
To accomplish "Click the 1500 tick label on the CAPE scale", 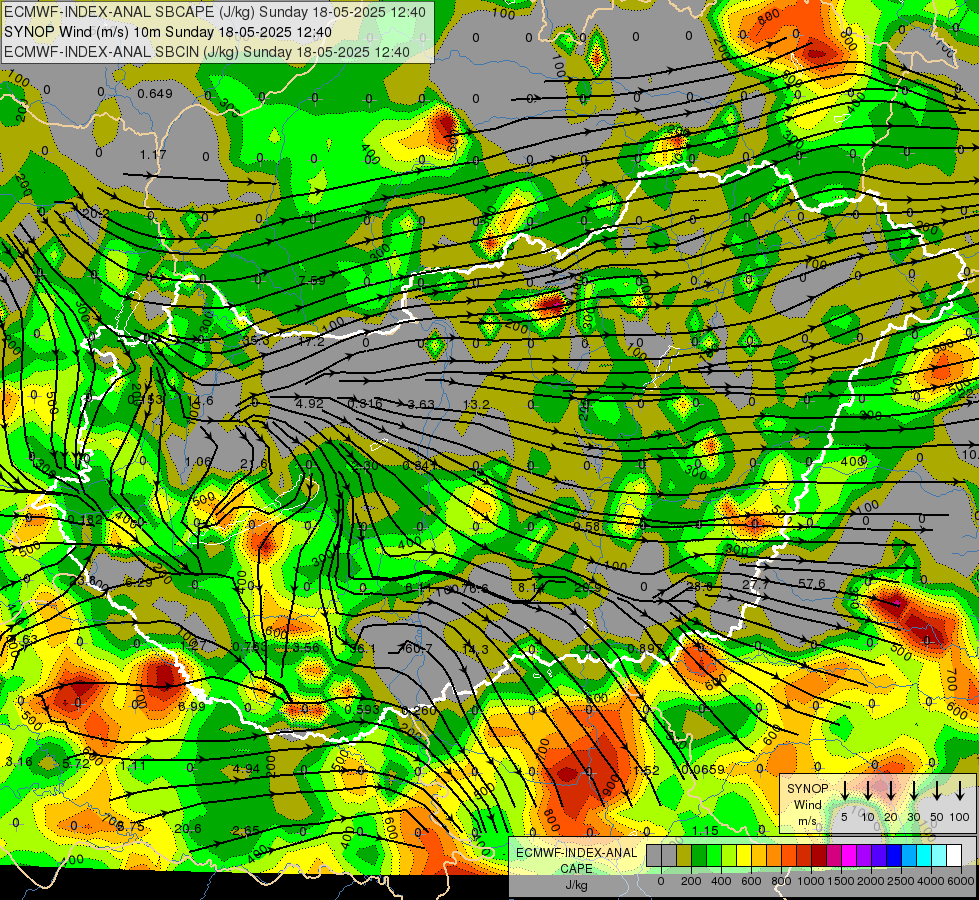I will [x=841, y=881].
